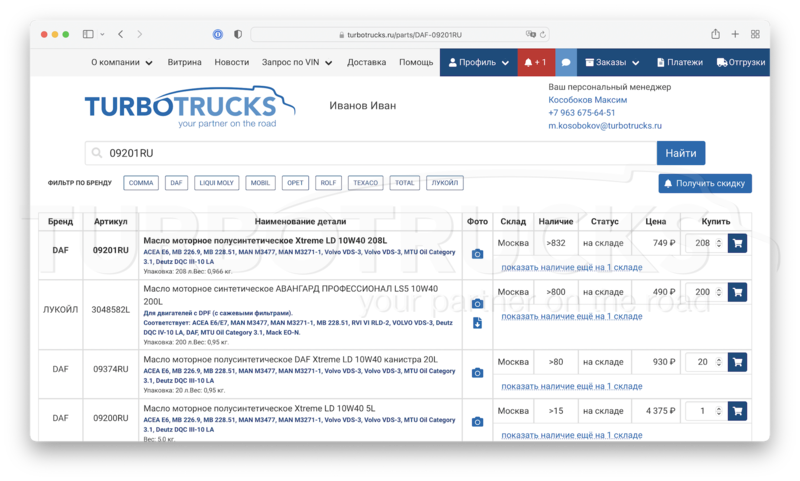Adjust quantity stepper for 09200RU

pyautogui.click(x=718, y=411)
